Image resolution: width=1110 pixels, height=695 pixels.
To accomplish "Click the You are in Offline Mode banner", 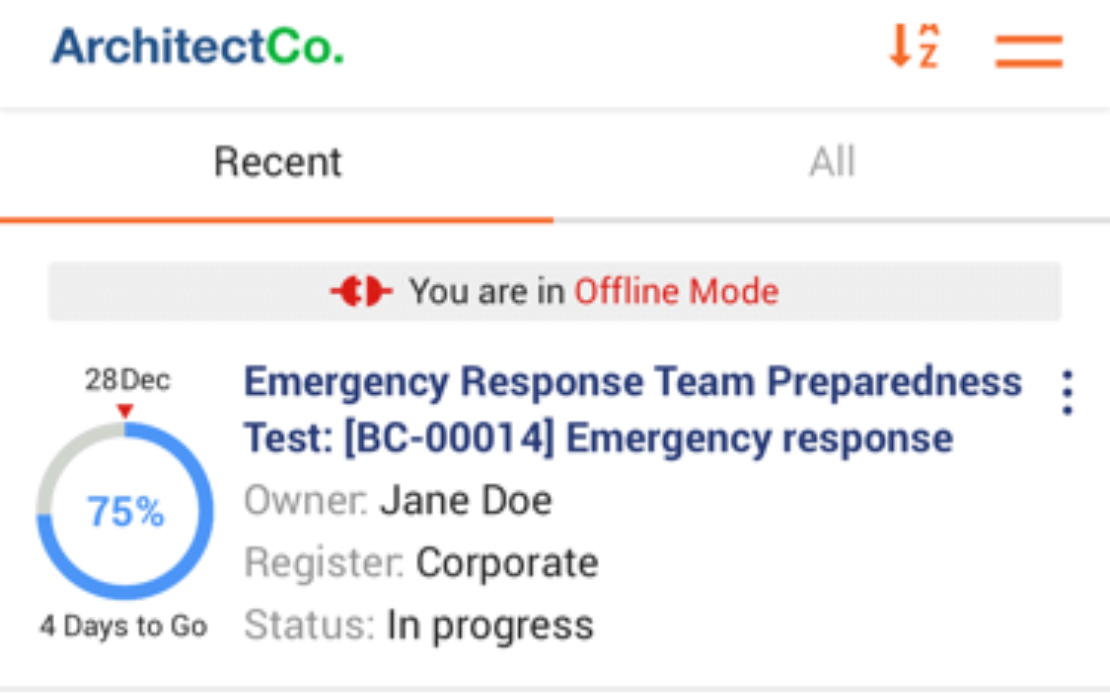I will [554, 292].
